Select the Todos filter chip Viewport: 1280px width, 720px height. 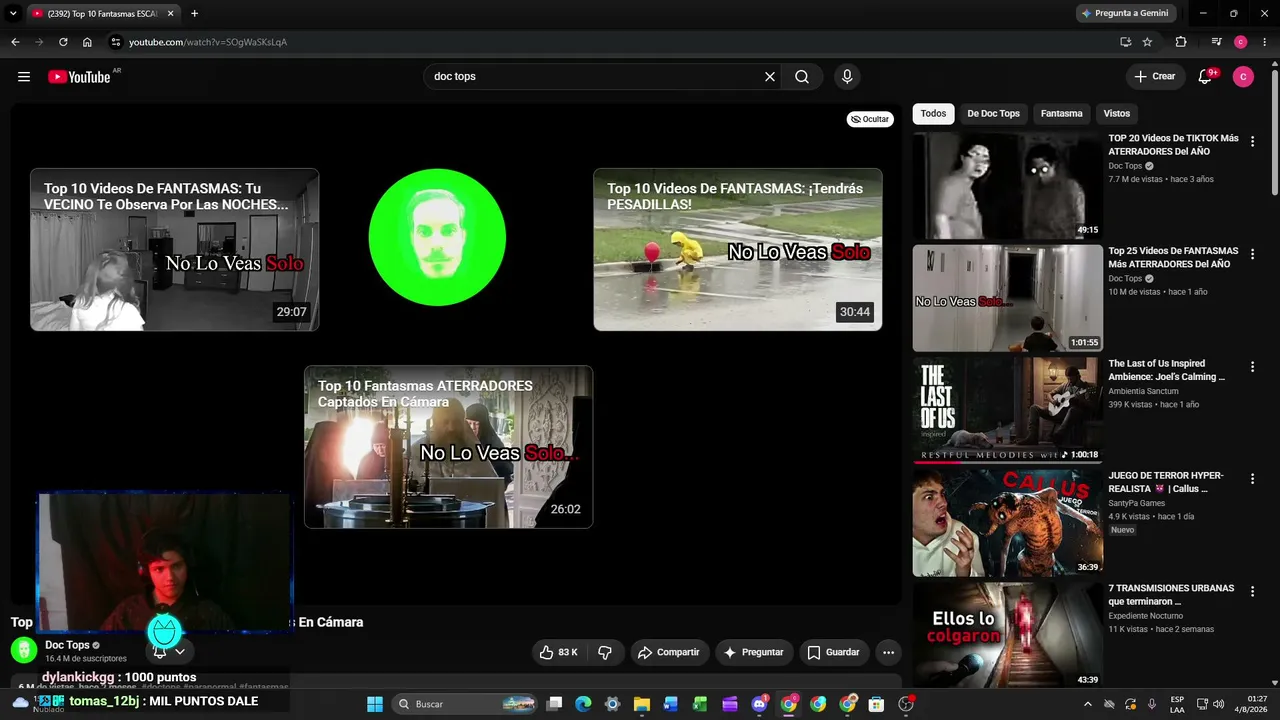(933, 114)
